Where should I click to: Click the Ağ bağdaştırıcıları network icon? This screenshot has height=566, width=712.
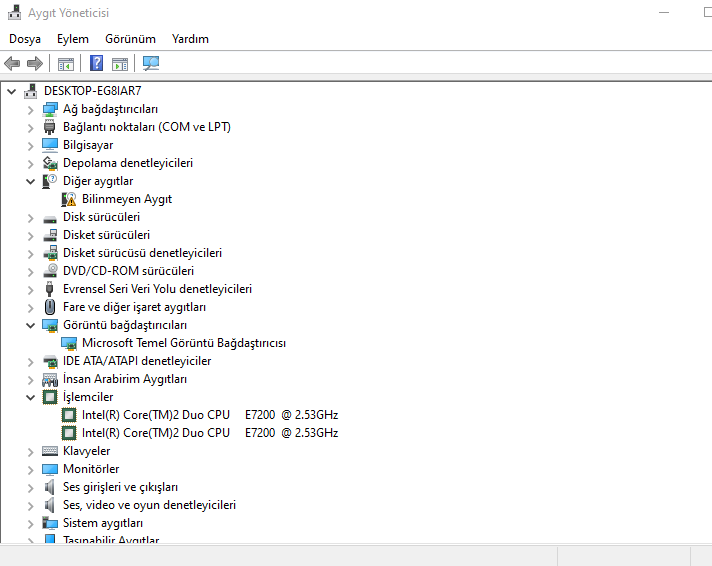(50, 109)
